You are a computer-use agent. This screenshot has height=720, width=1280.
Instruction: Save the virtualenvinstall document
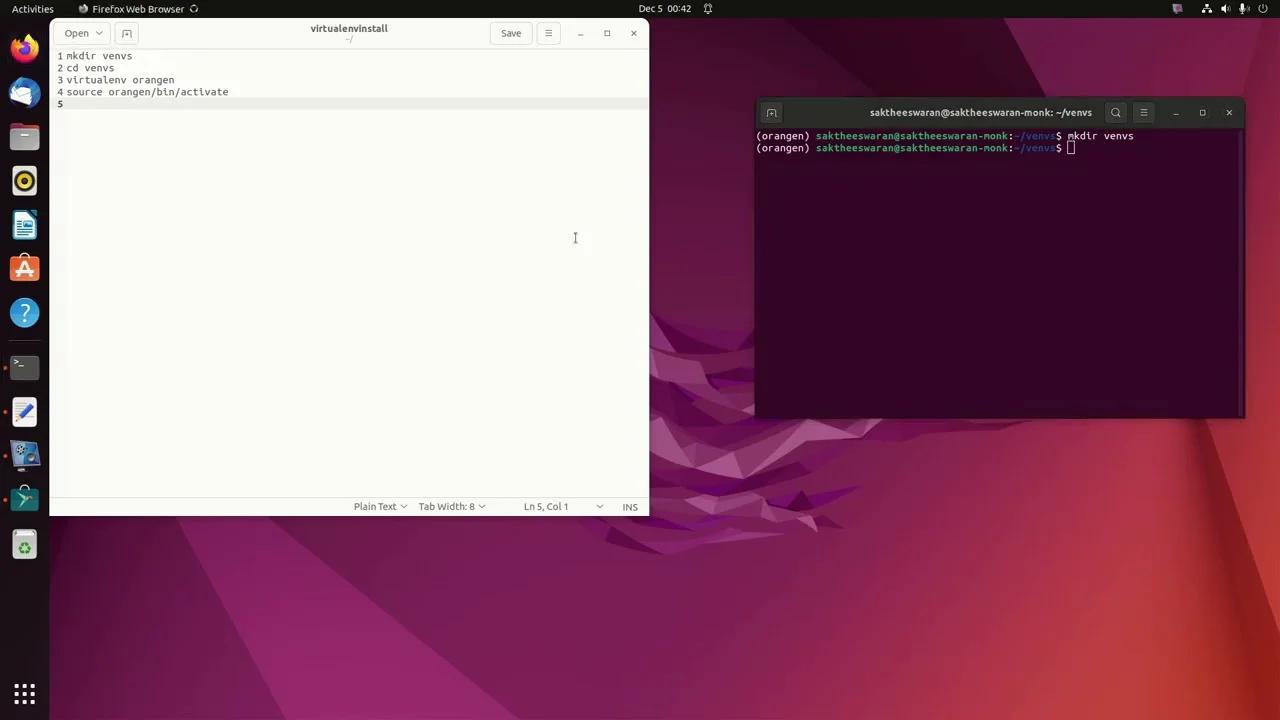coord(511,33)
